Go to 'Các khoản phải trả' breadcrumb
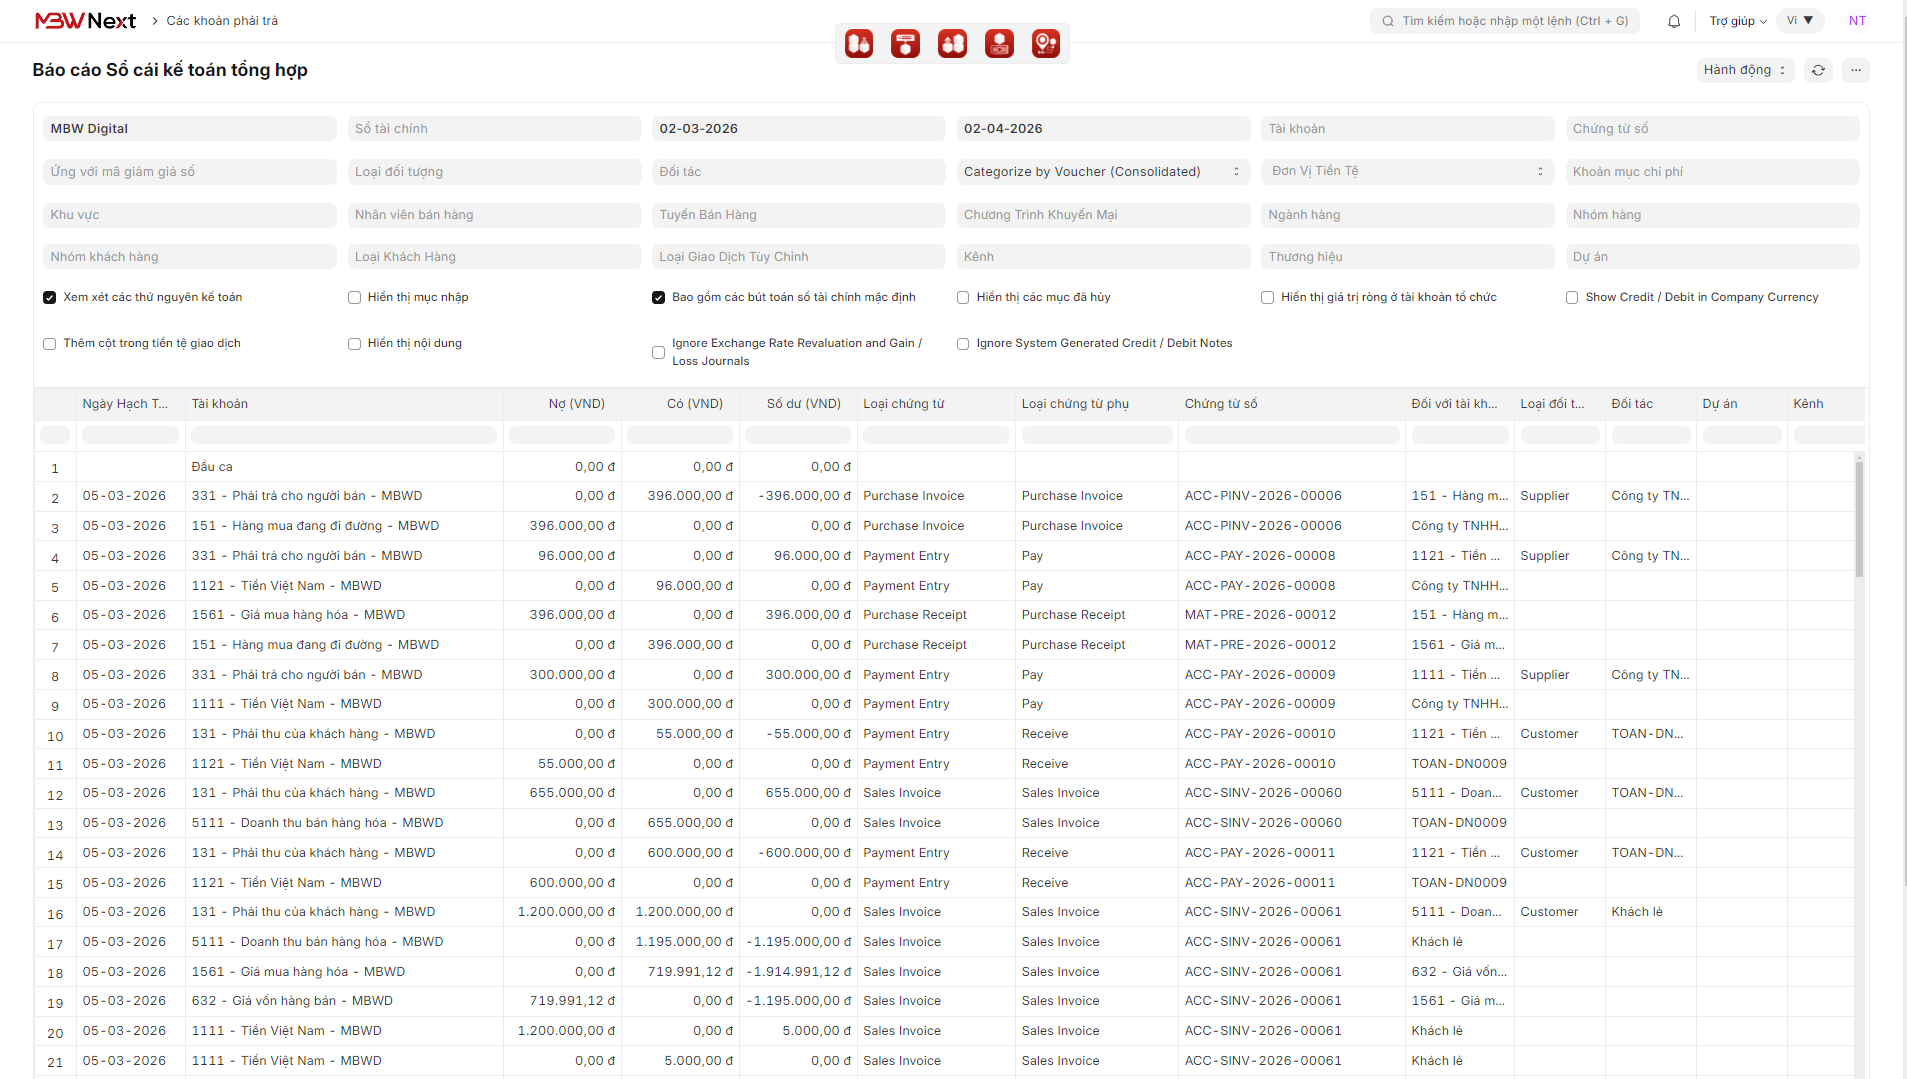The width and height of the screenshot is (1907, 1079). coord(222,21)
